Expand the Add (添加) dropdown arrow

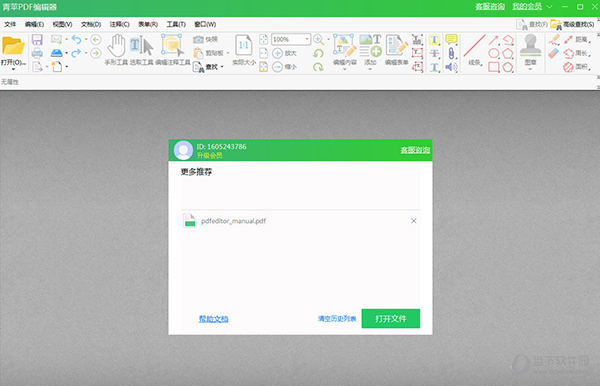(370, 69)
